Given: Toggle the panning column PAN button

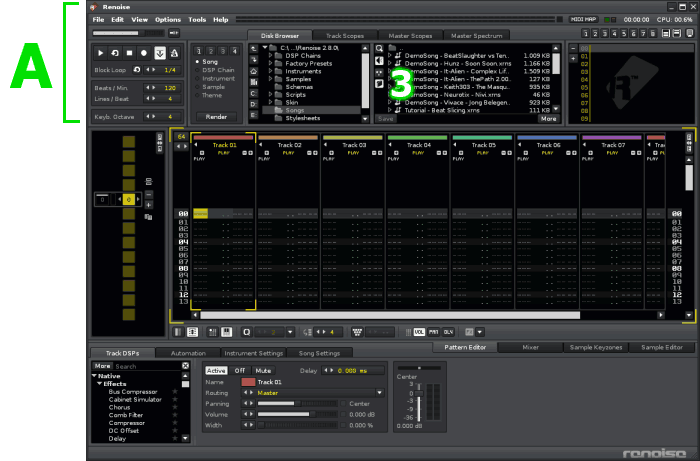Looking at the screenshot, I should point(433,332).
